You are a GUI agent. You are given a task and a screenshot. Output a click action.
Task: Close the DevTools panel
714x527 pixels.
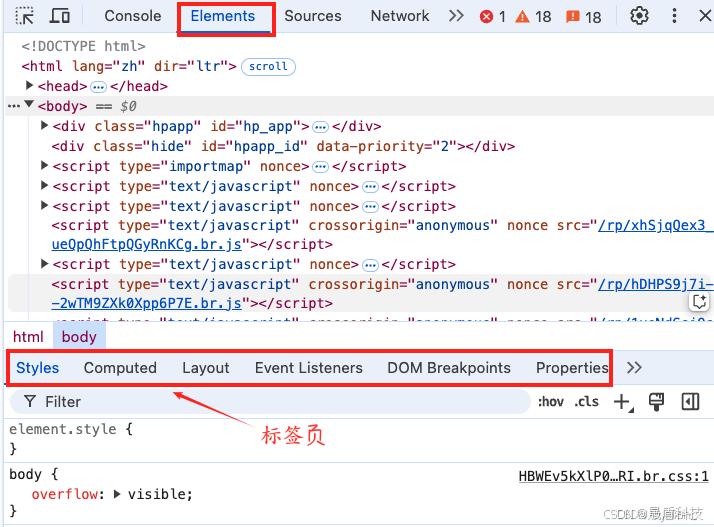coord(705,16)
